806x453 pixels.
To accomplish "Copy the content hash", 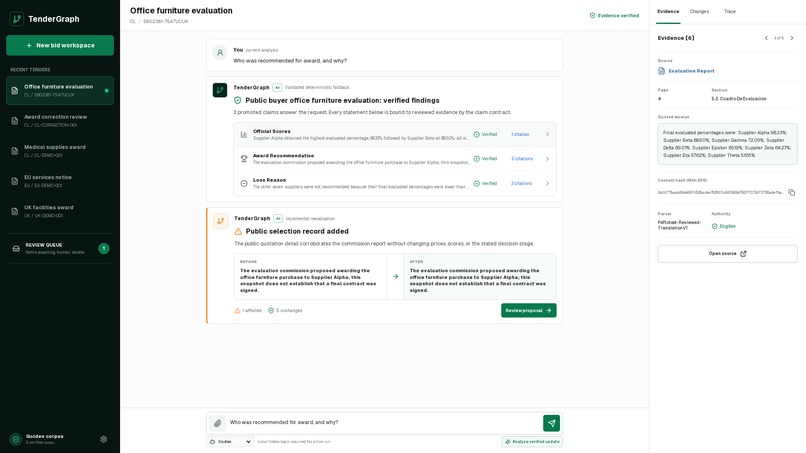I will [x=792, y=192].
